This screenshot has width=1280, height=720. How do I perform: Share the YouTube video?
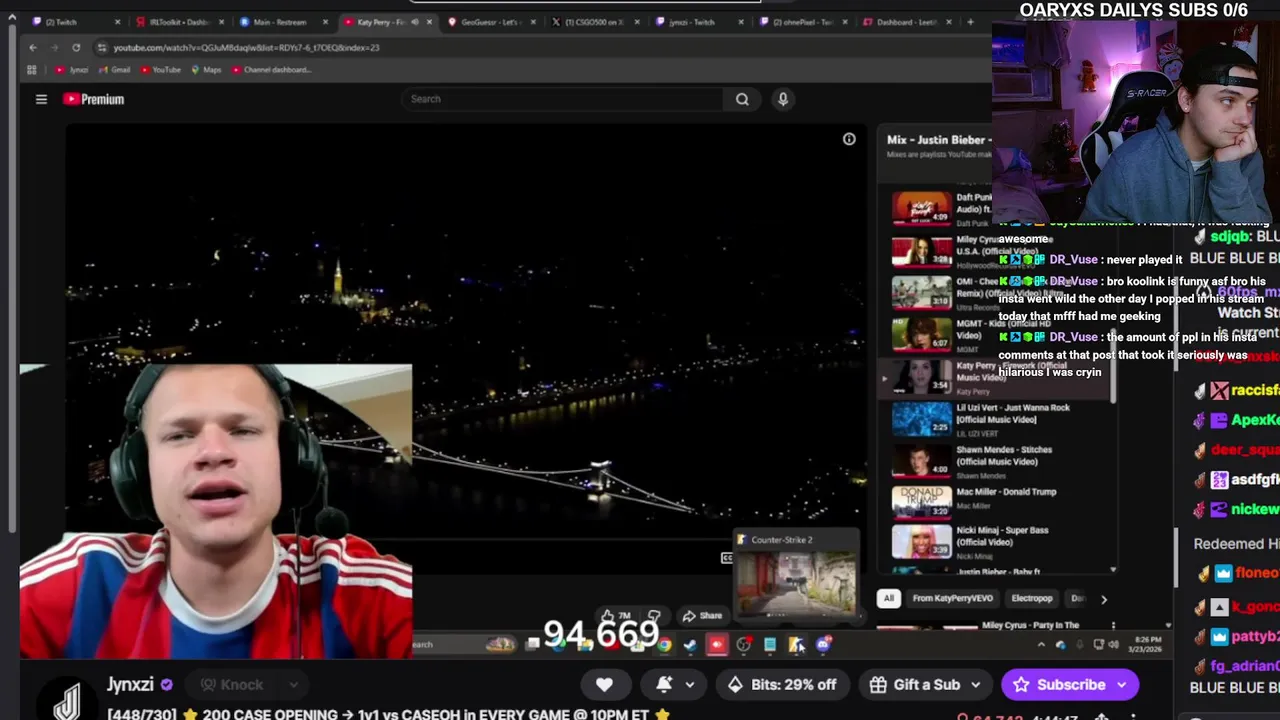[x=701, y=615]
